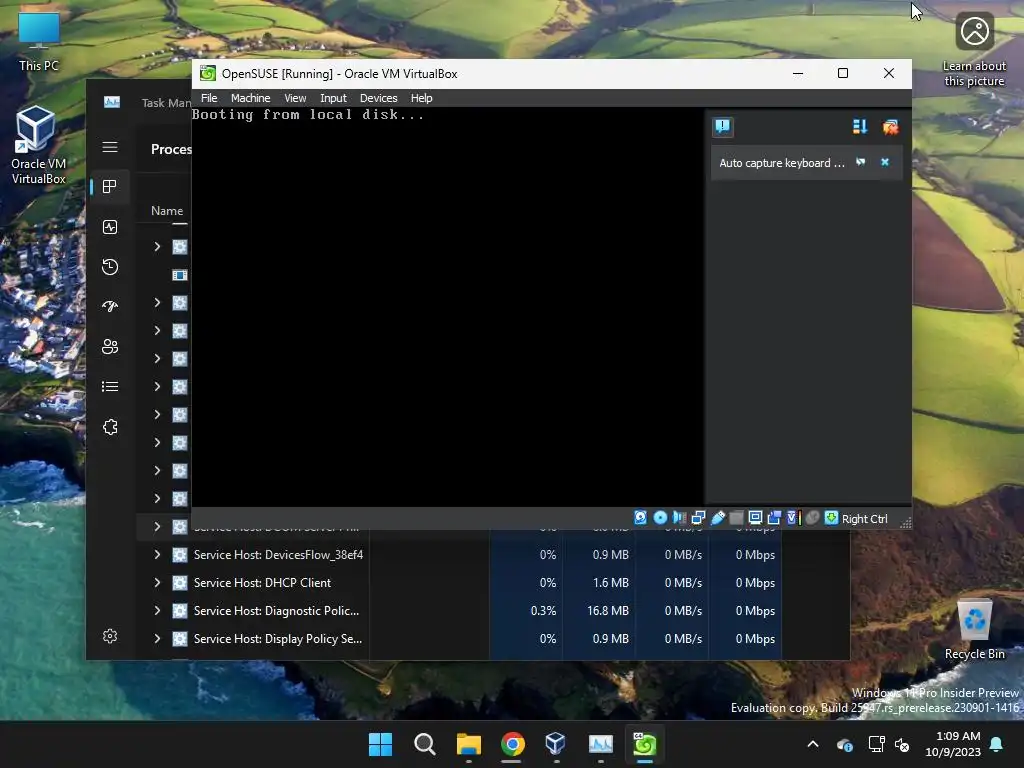The height and width of the screenshot is (768, 1024).
Task: Click the greyed mouse integration indicator
Action: [x=812, y=518]
